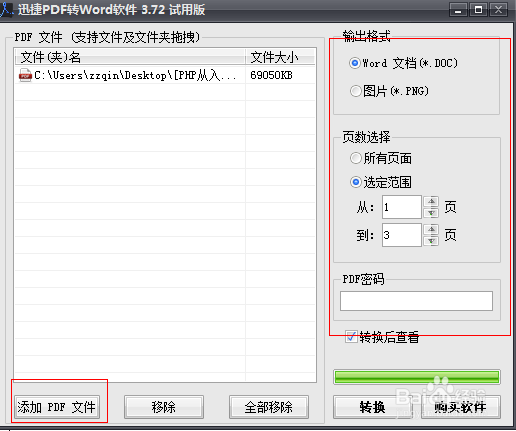Image resolution: width=516 pixels, height=431 pixels.
Task: Maximize the 迅捷PDF转Word window
Action: [478, 10]
